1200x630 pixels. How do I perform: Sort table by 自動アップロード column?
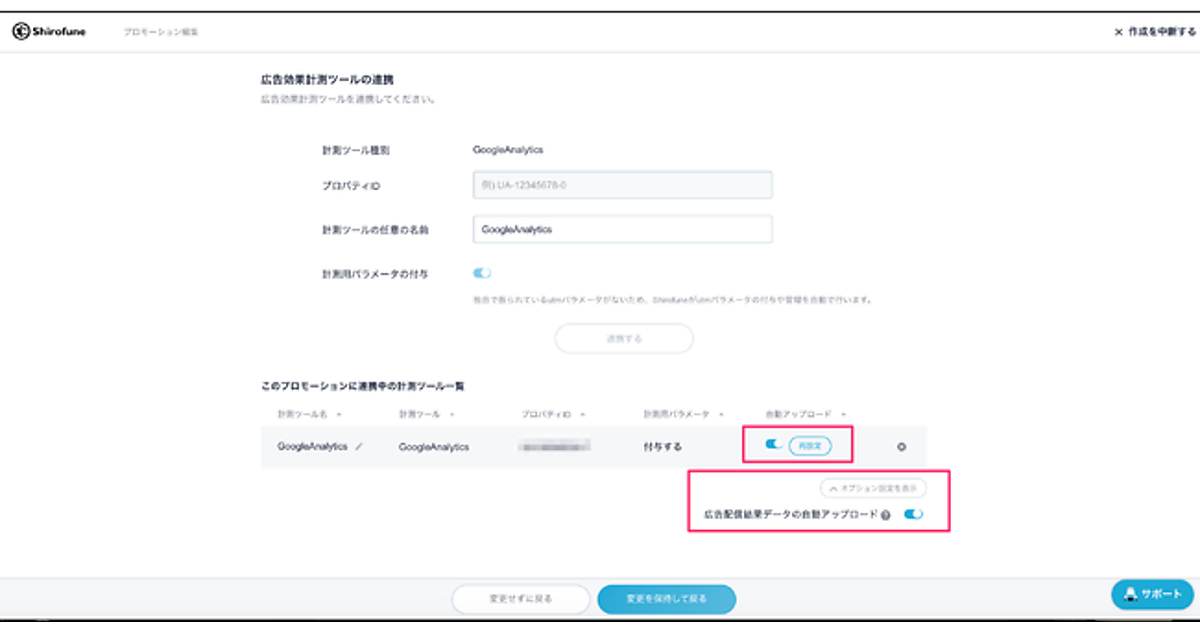click(806, 413)
